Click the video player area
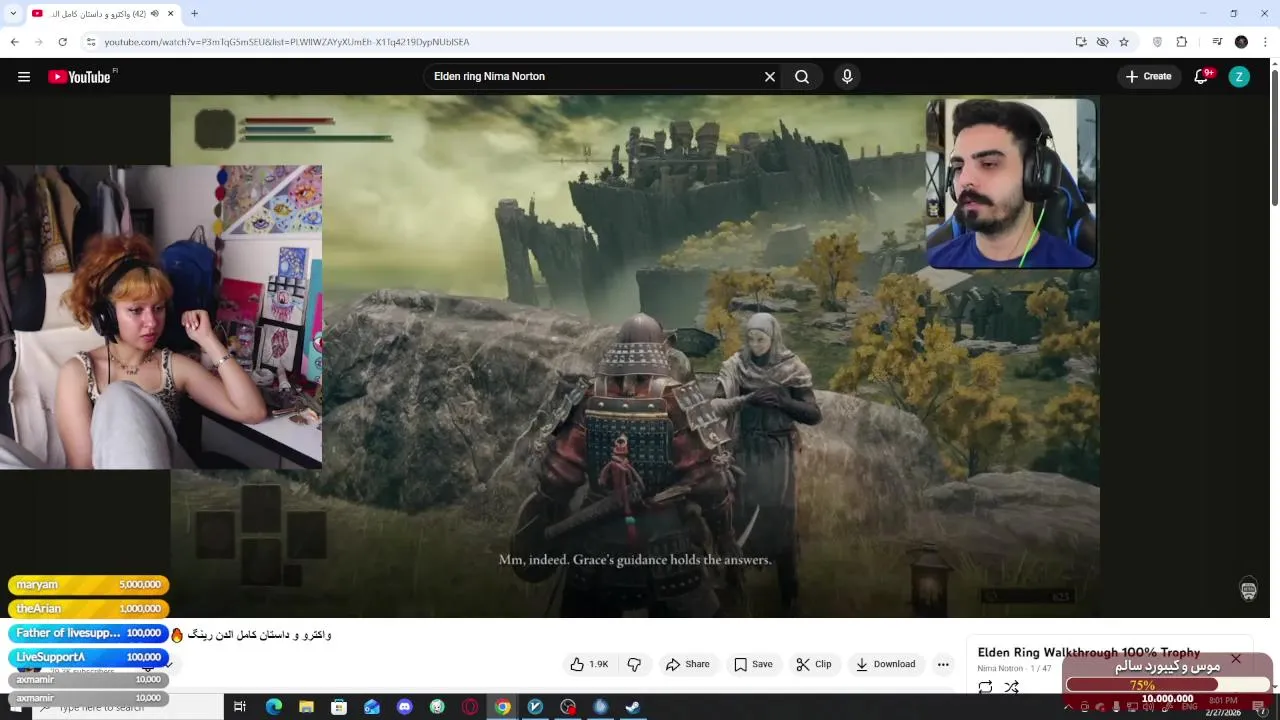 pos(635,356)
